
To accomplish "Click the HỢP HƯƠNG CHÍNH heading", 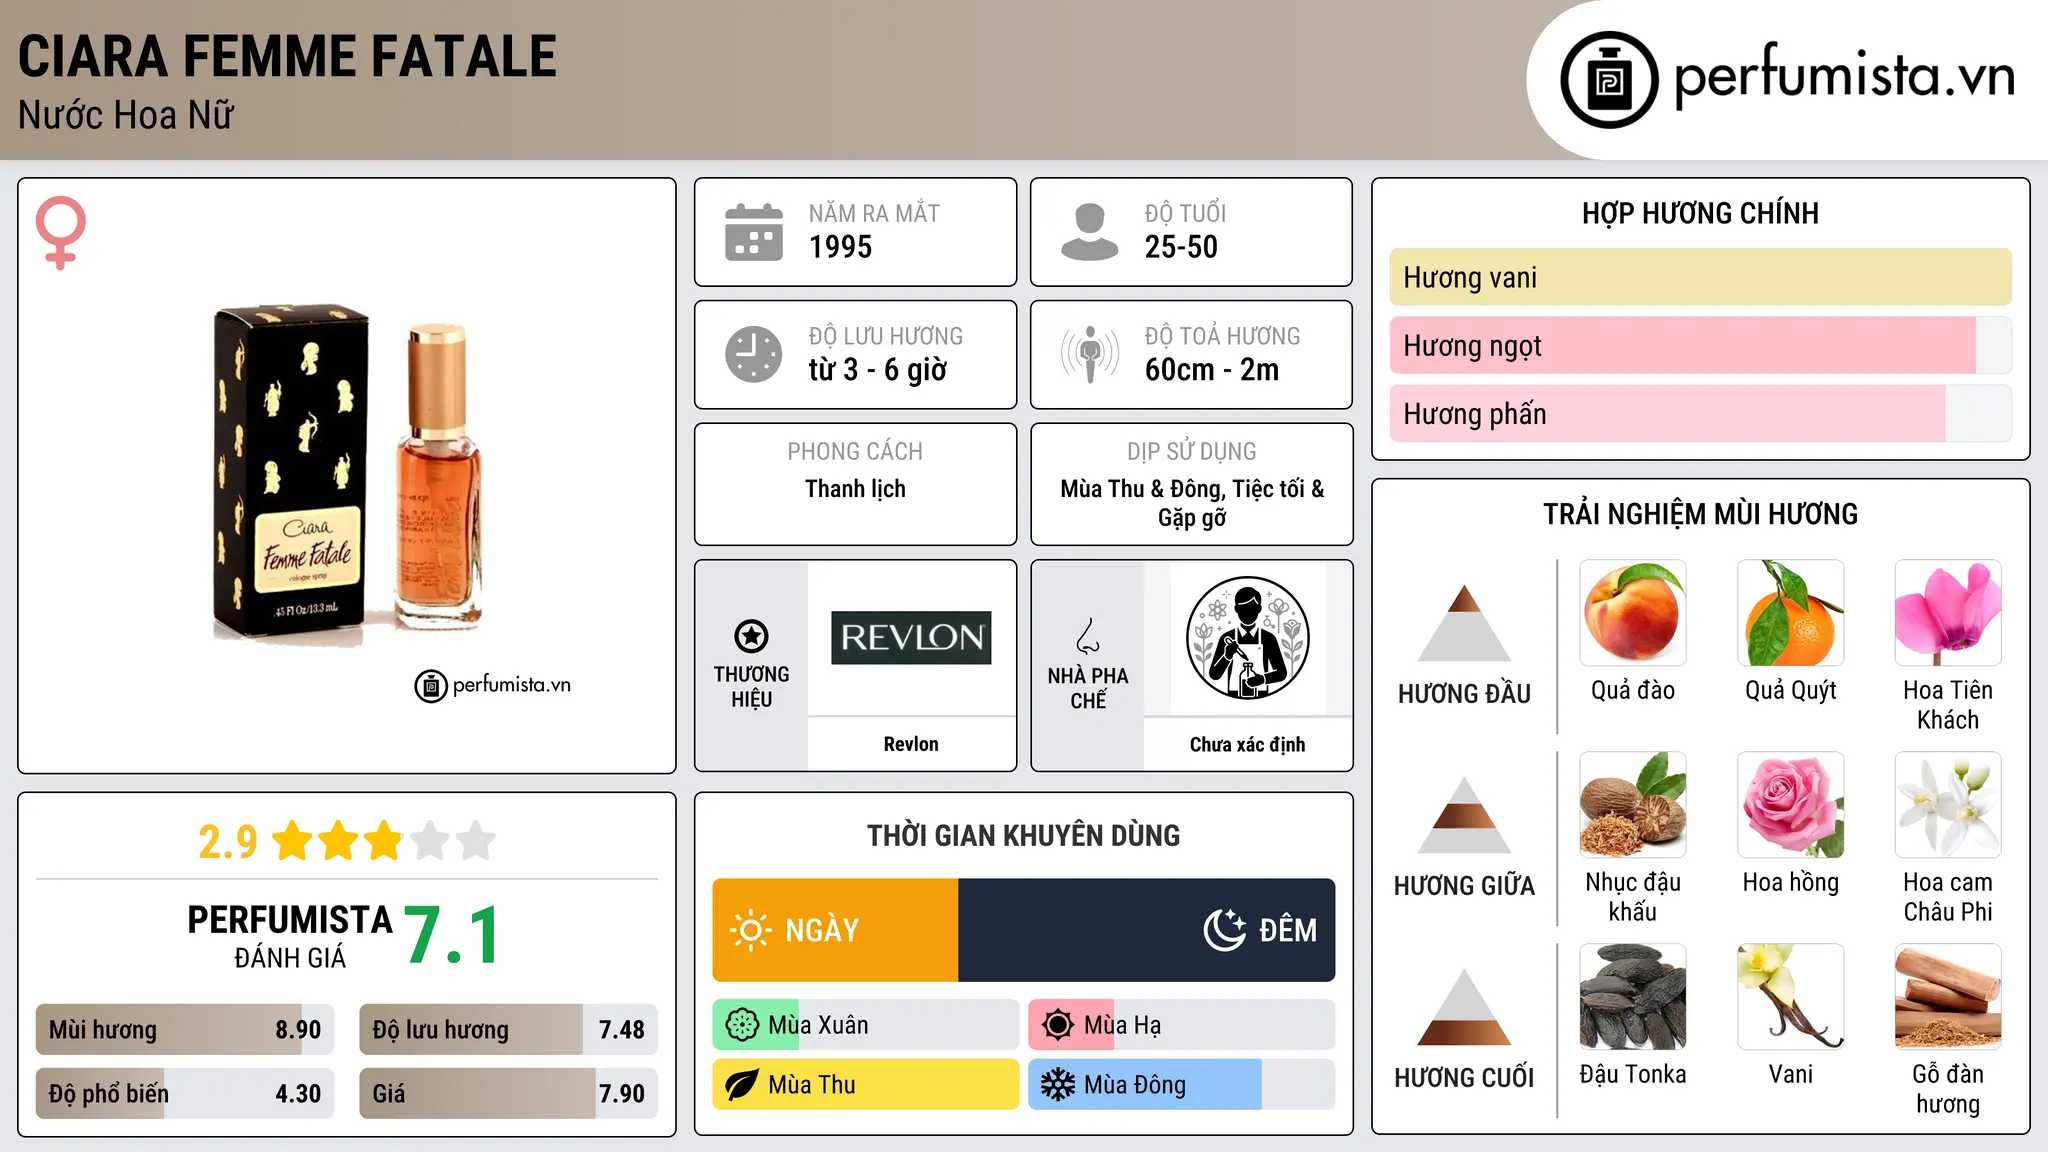I will 1700,213.
